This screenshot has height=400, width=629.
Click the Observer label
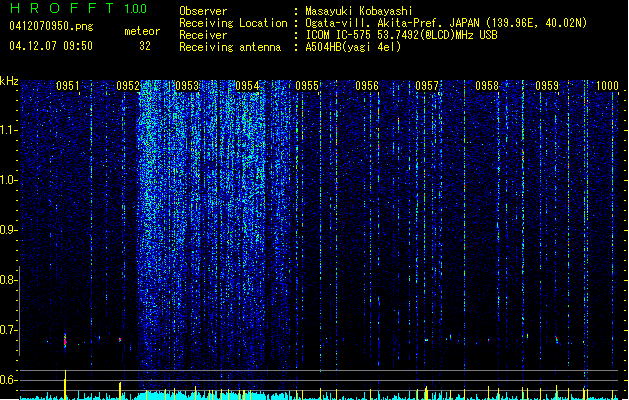click(203, 11)
